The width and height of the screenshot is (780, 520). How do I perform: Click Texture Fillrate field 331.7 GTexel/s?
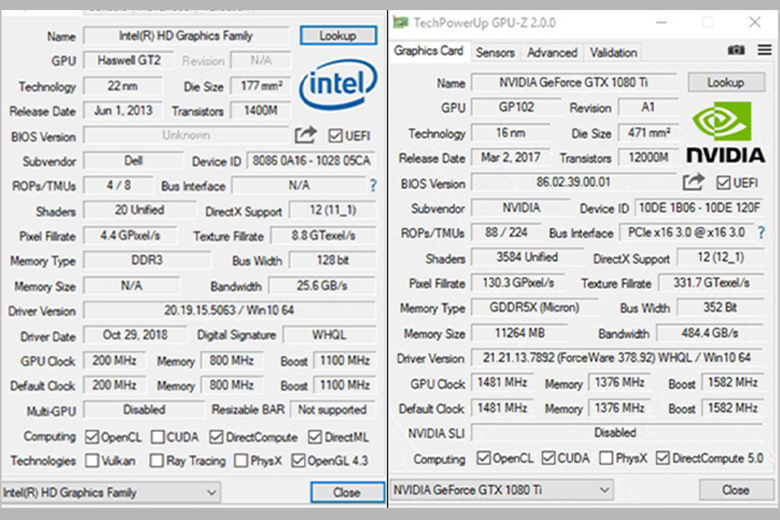[711, 283]
